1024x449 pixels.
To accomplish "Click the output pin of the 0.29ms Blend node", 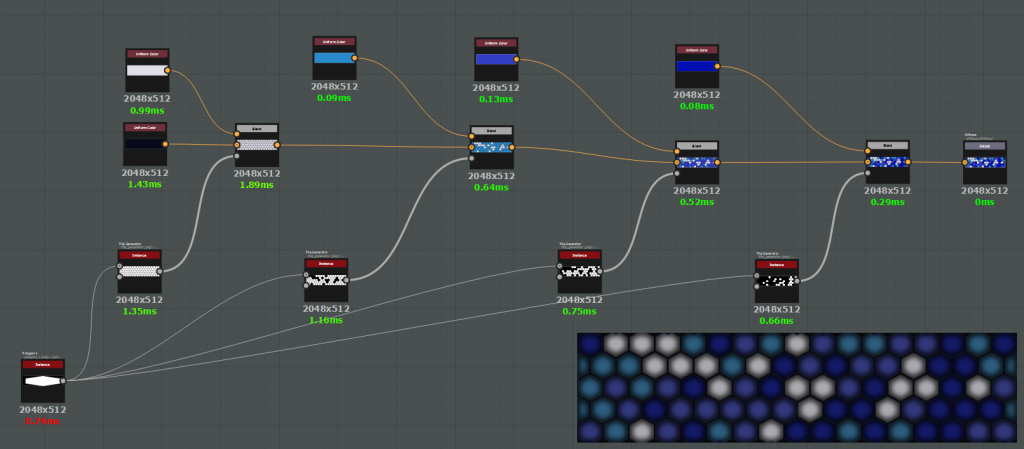I will (x=908, y=162).
